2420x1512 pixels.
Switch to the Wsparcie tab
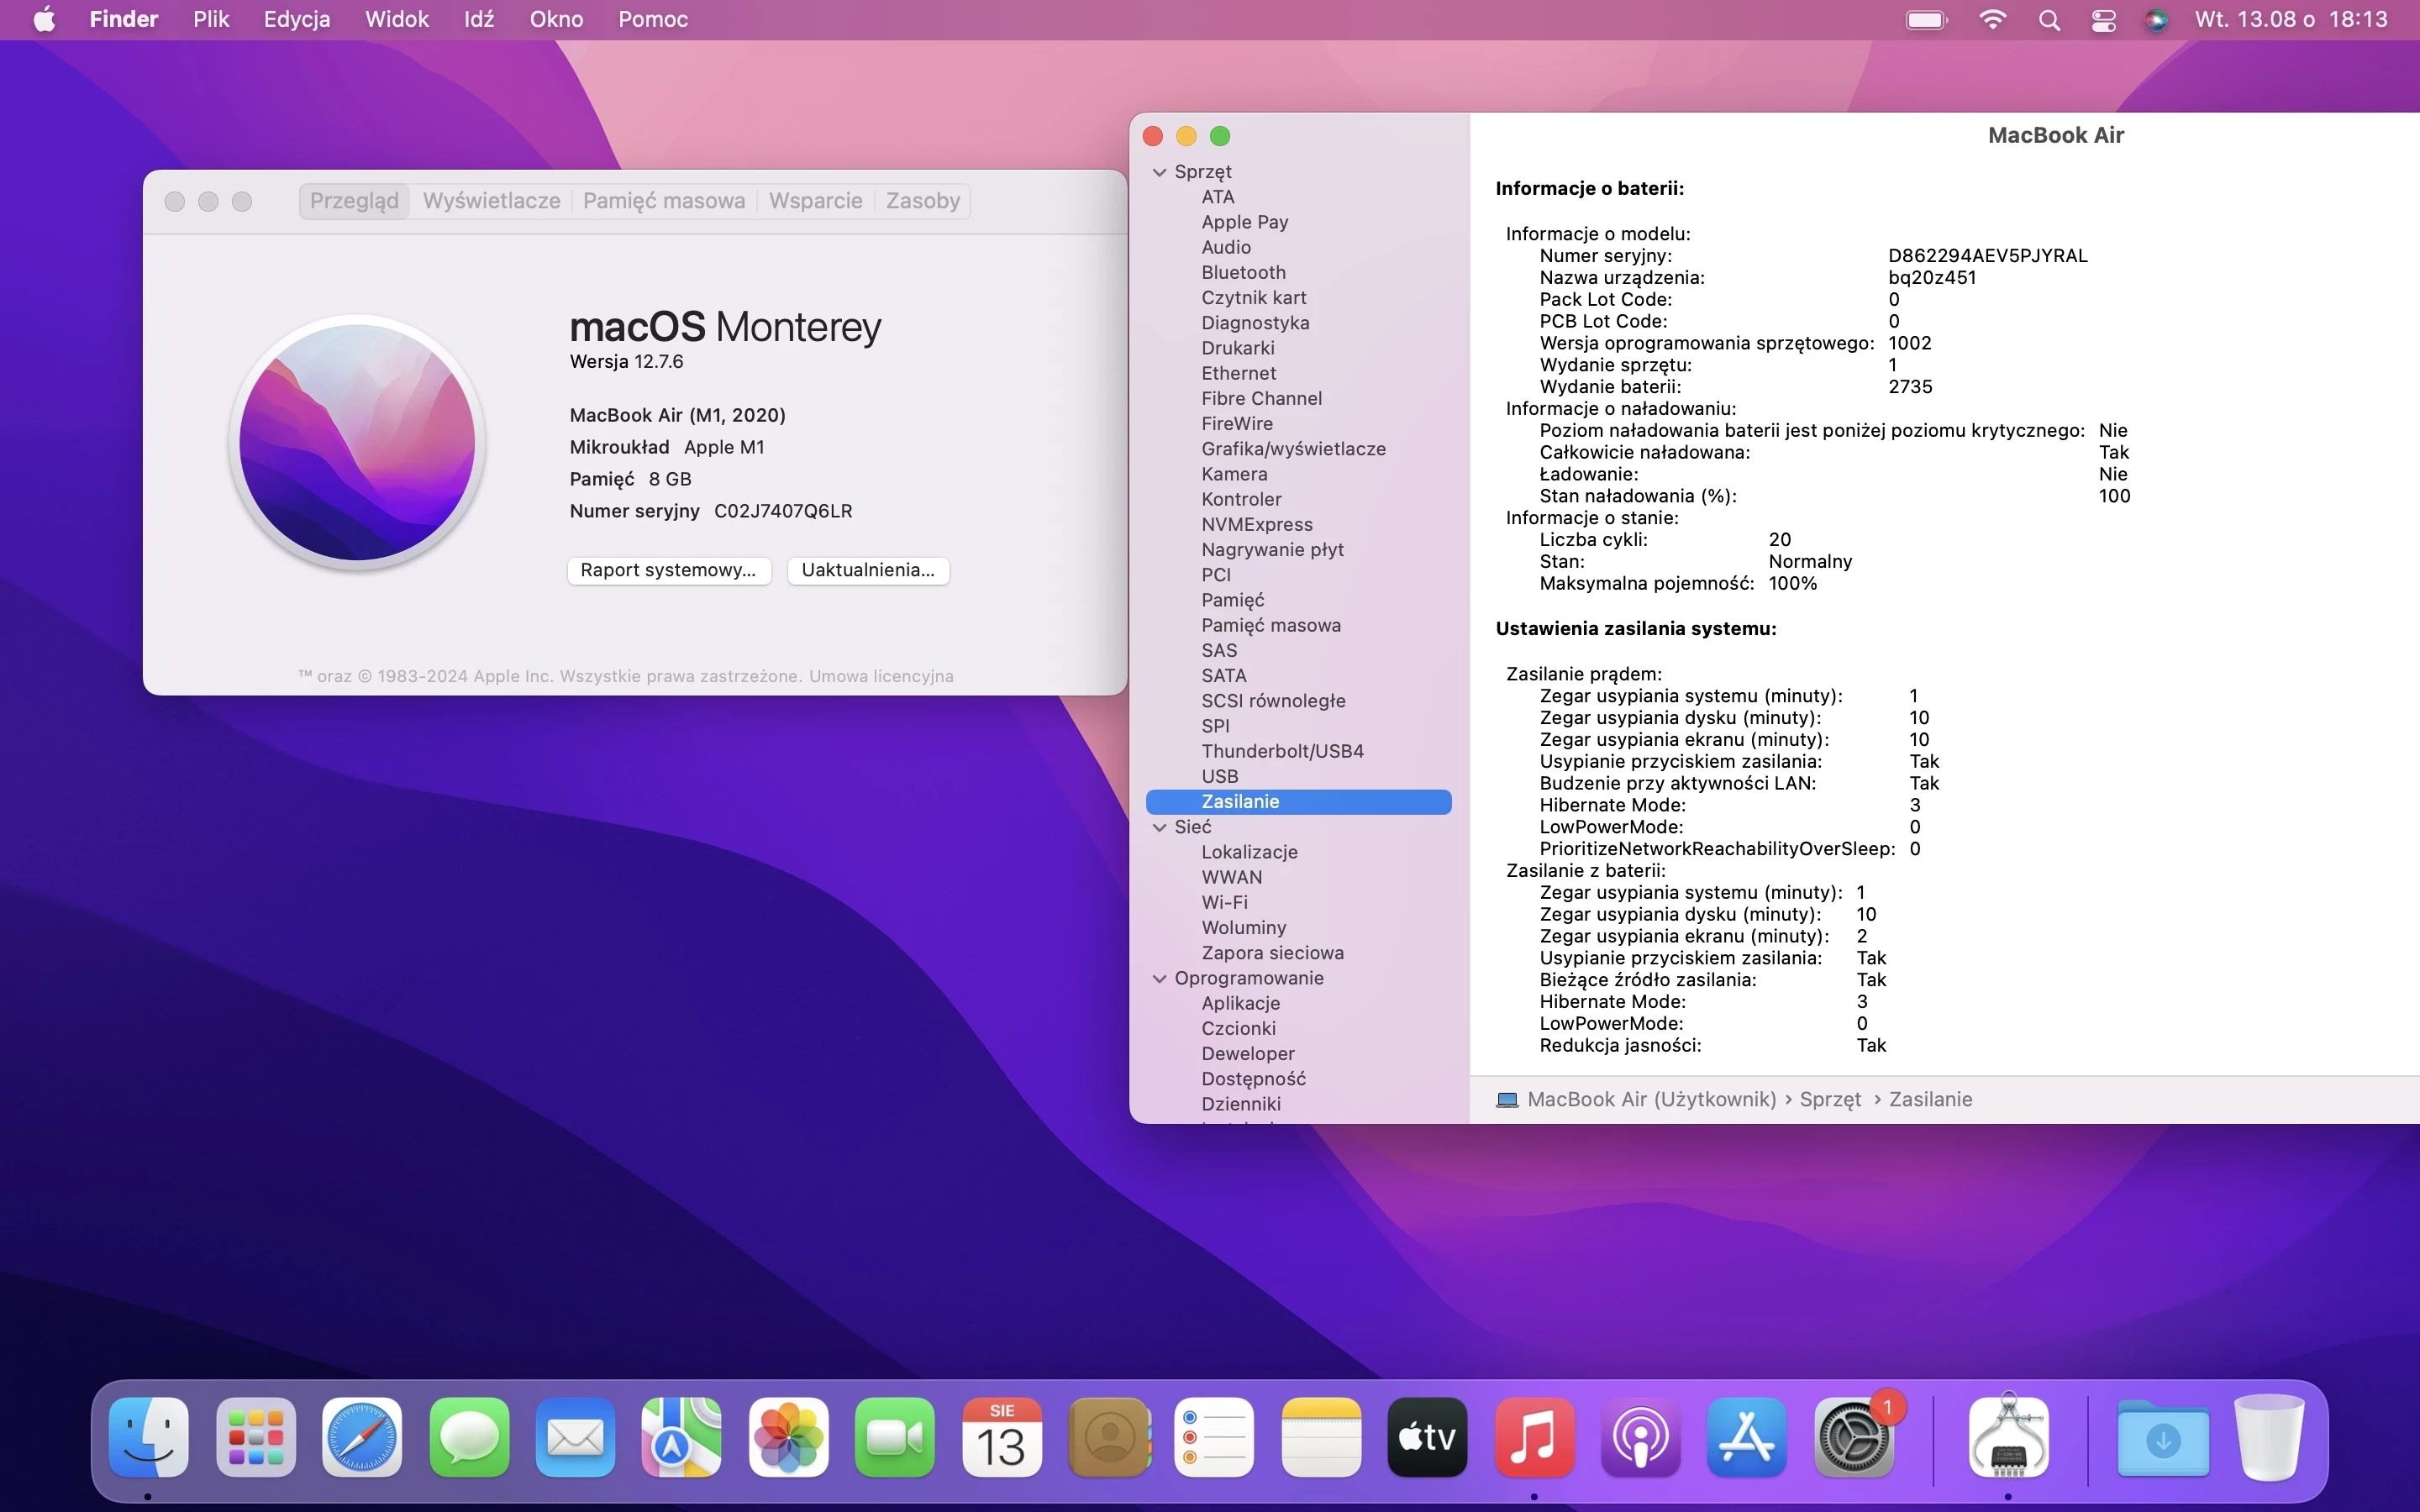pos(816,201)
